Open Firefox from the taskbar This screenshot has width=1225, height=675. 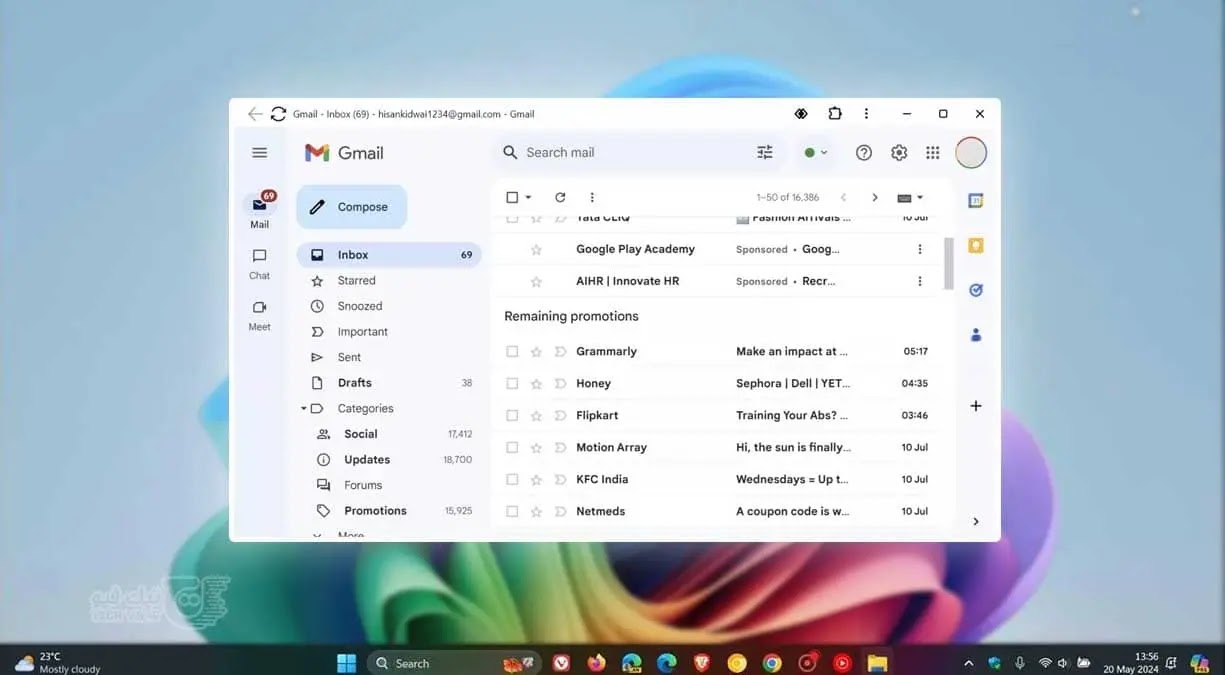point(597,662)
